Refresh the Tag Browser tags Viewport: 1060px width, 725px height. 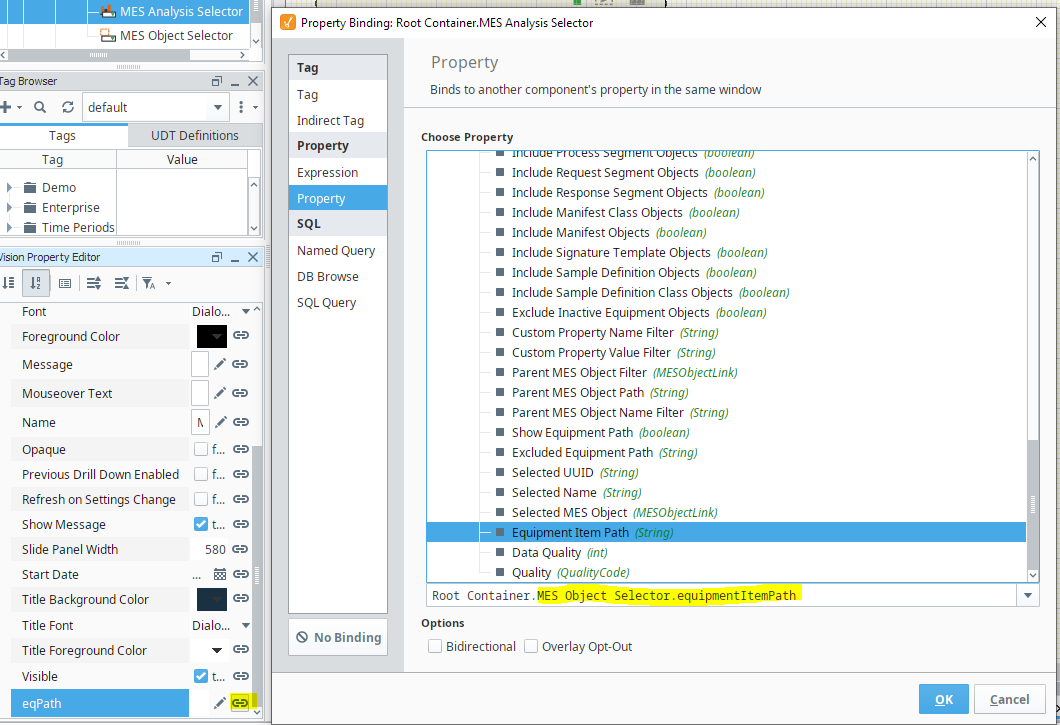pos(68,107)
